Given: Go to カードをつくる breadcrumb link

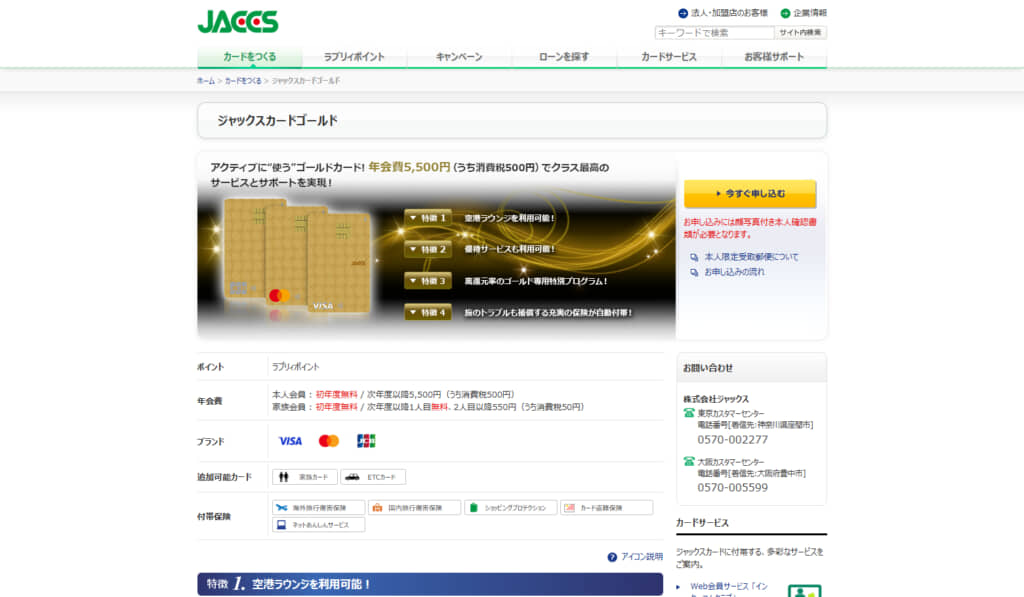Looking at the screenshot, I should pos(243,81).
